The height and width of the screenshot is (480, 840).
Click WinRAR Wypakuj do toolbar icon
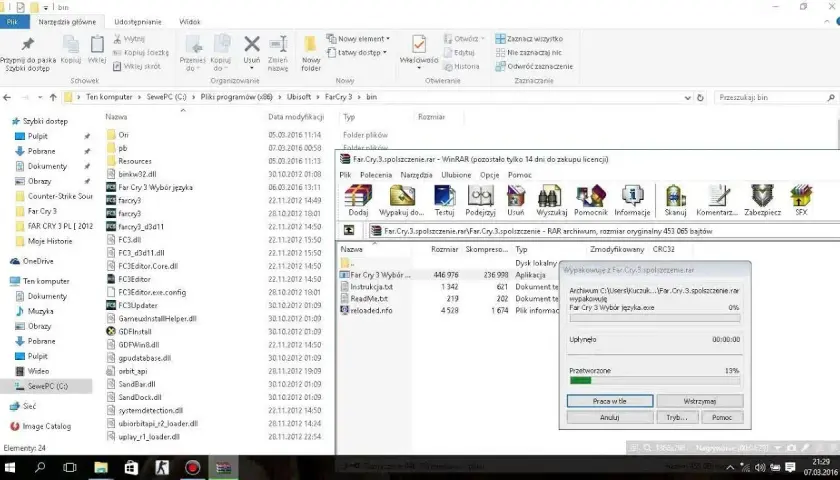[402, 196]
